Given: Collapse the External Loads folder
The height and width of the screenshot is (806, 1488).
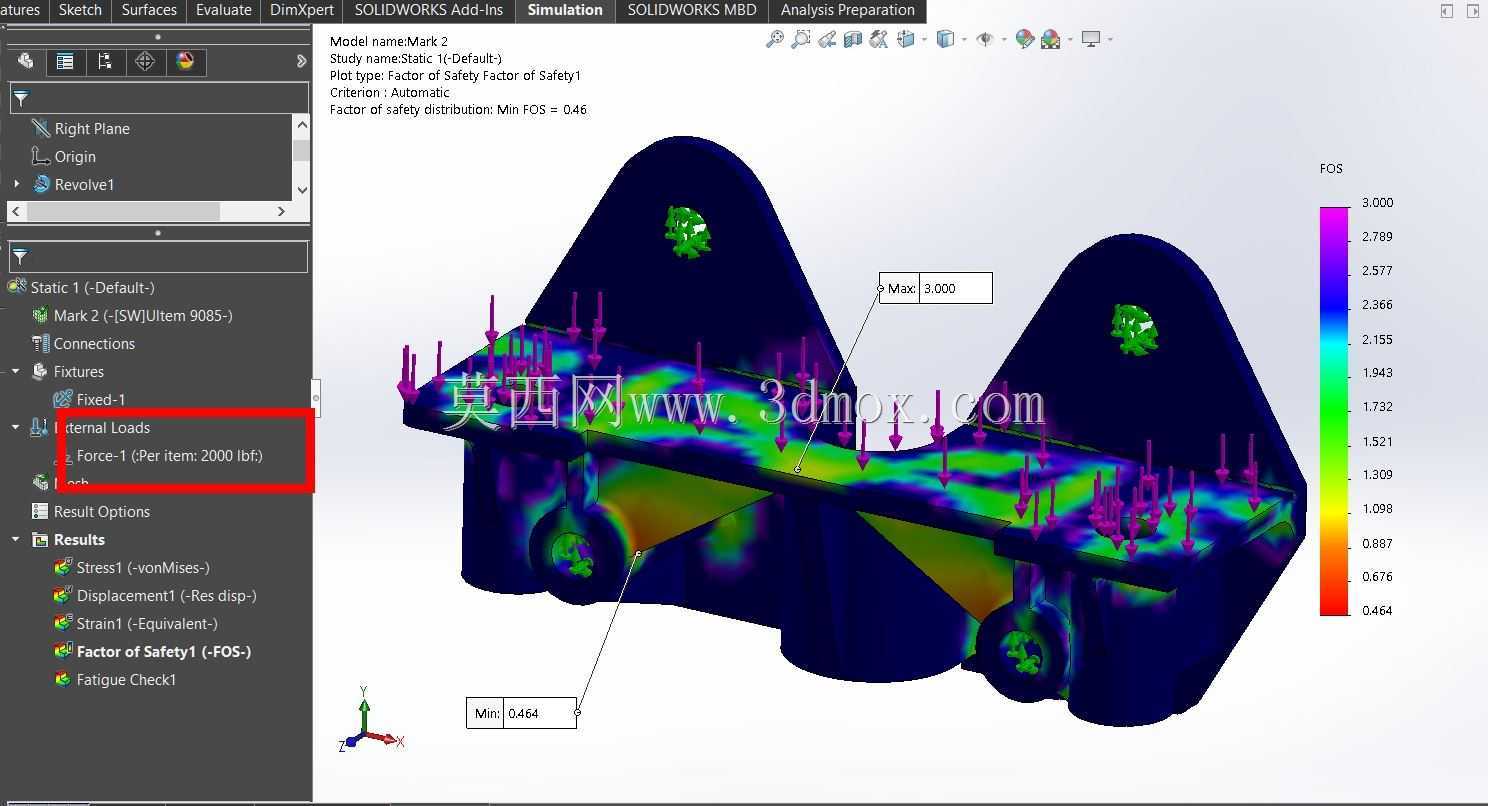Looking at the screenshot, I should pyautogui.click(x=16, y=427).
